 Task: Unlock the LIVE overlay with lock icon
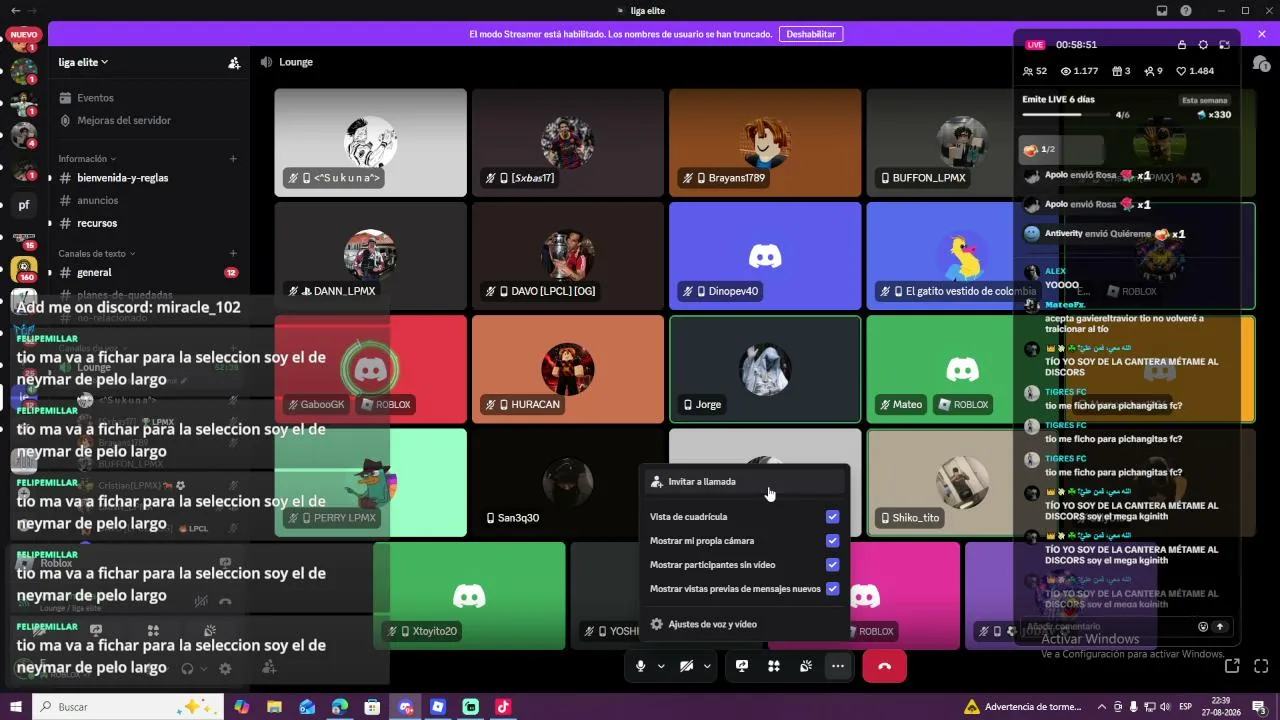pos(1182,45)
